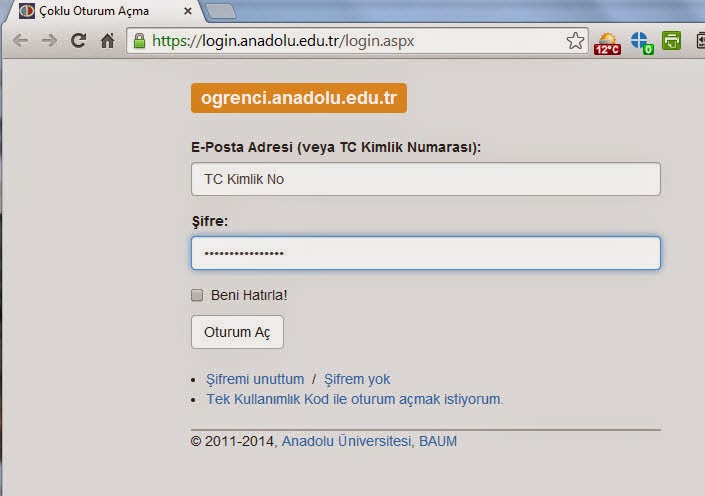Reload the login page
The image size is (705, 496).
click(78, 41)
